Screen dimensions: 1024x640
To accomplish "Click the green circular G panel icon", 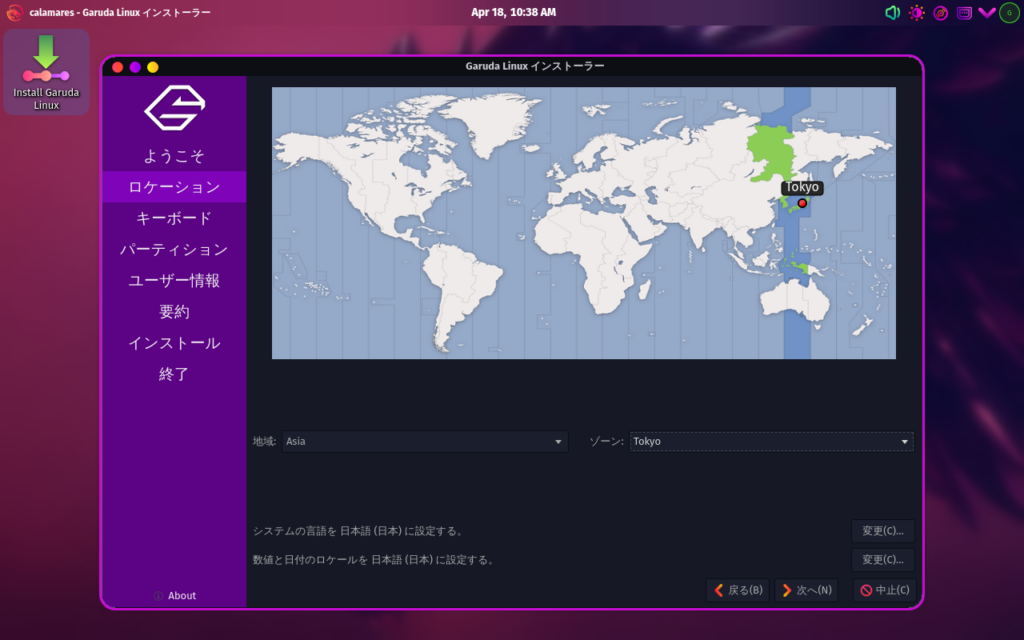I will pyautogui.click(x=1009, y=13).
